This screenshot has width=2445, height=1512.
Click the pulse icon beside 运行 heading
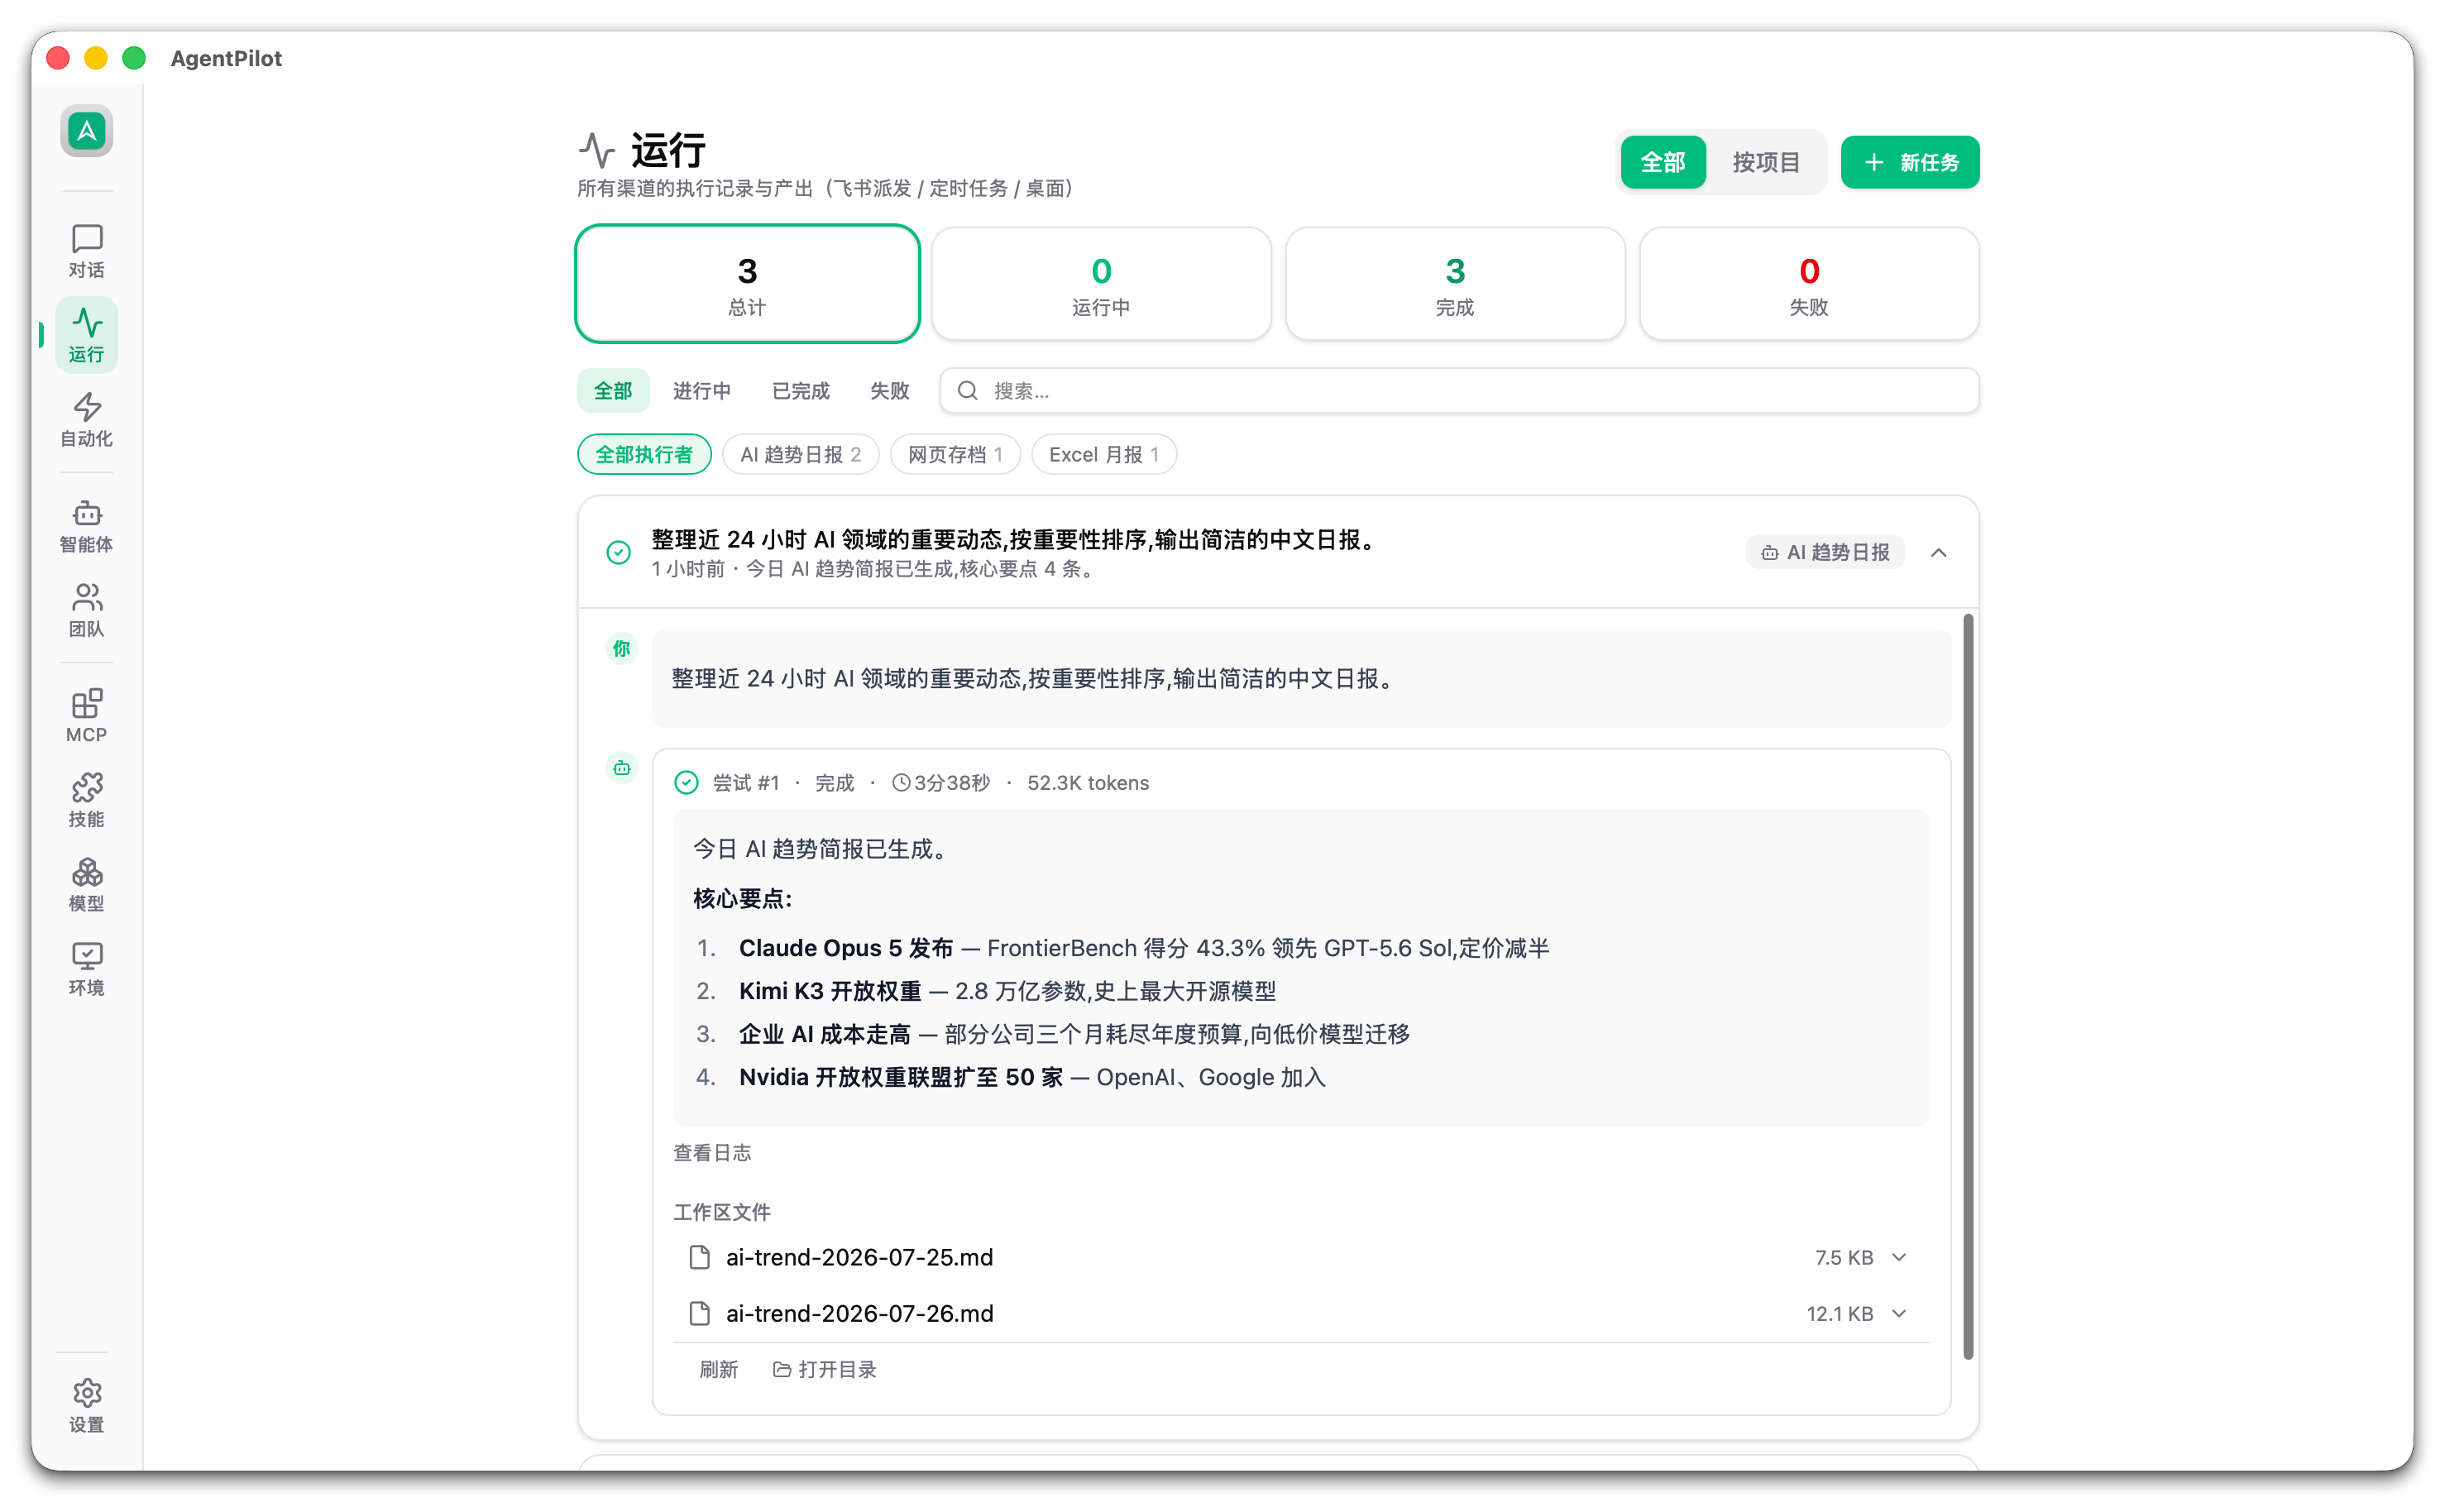coord(596,150)
